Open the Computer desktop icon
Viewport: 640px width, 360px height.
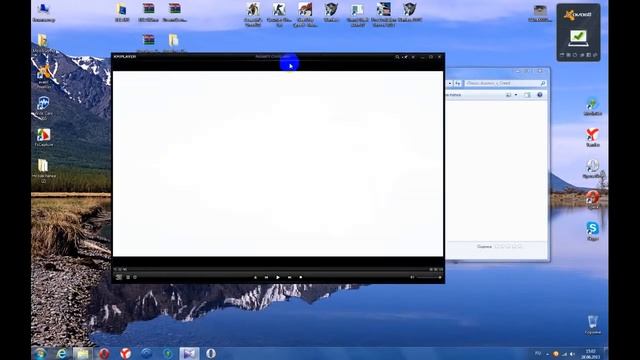(x=43, y=12)
